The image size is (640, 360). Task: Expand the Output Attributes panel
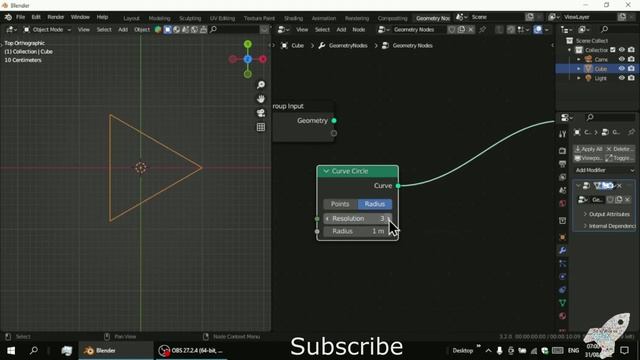click(x=607, y=214)
